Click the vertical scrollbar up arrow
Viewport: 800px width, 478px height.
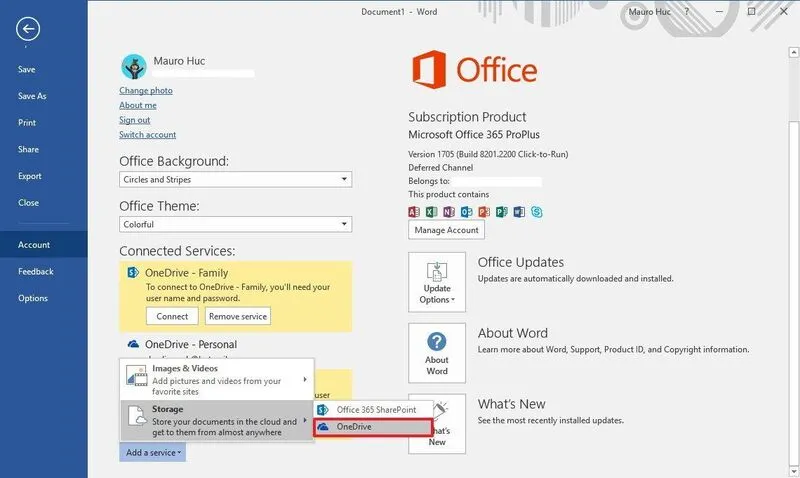coord(794,52)
